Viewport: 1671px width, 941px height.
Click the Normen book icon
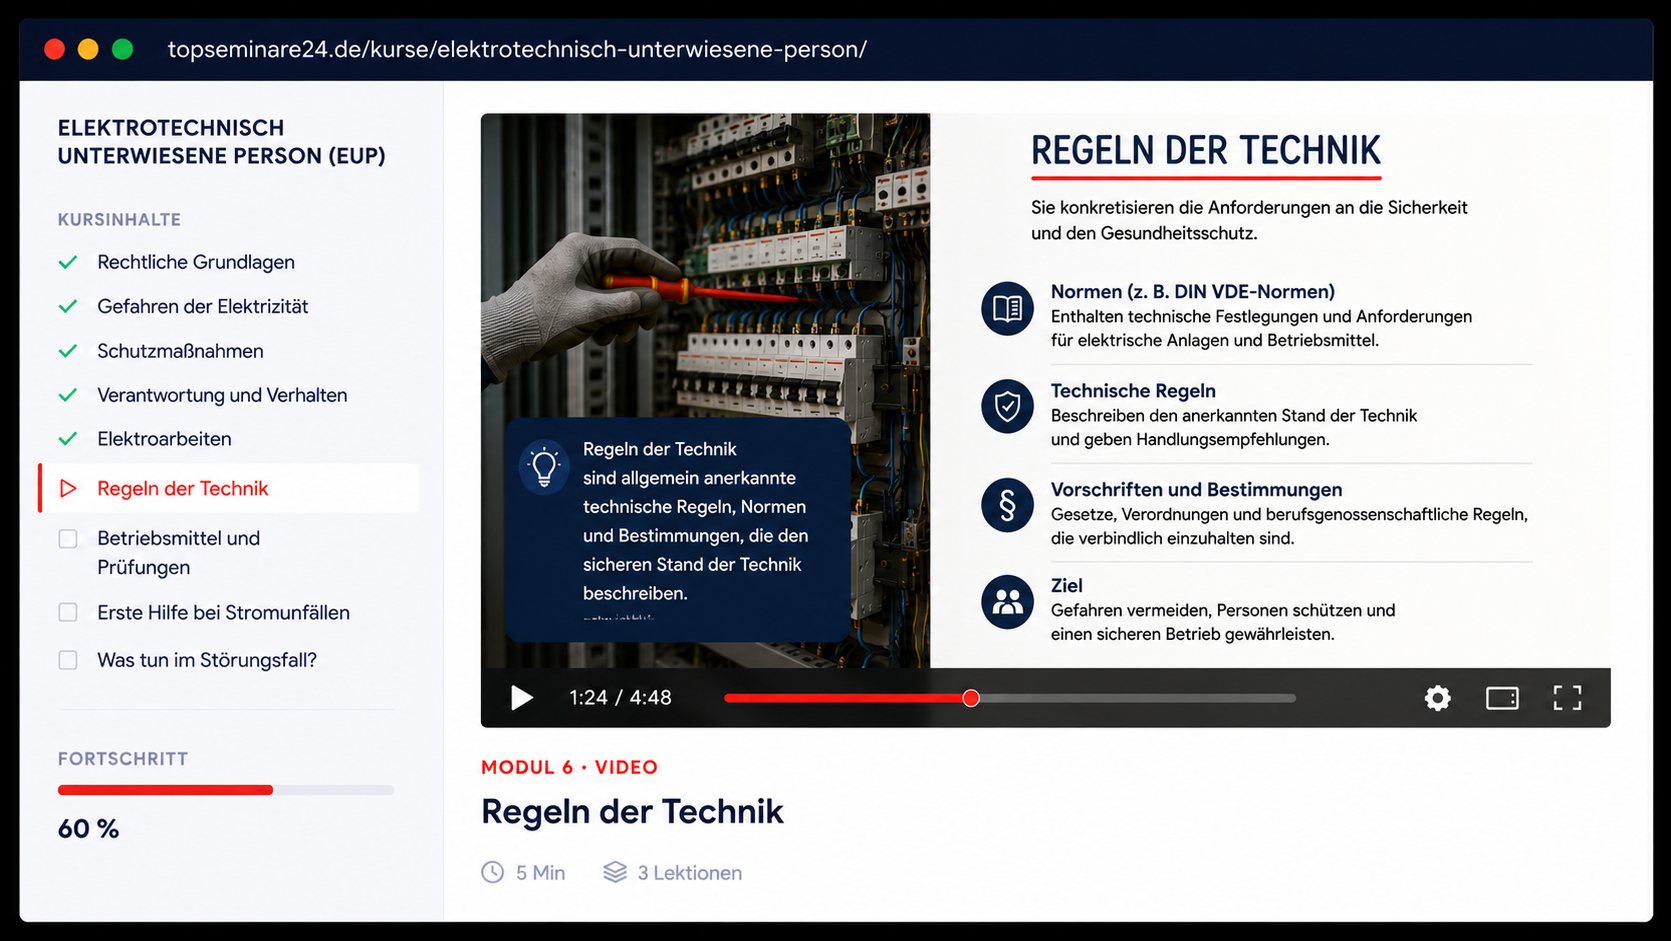[1007, 308]
